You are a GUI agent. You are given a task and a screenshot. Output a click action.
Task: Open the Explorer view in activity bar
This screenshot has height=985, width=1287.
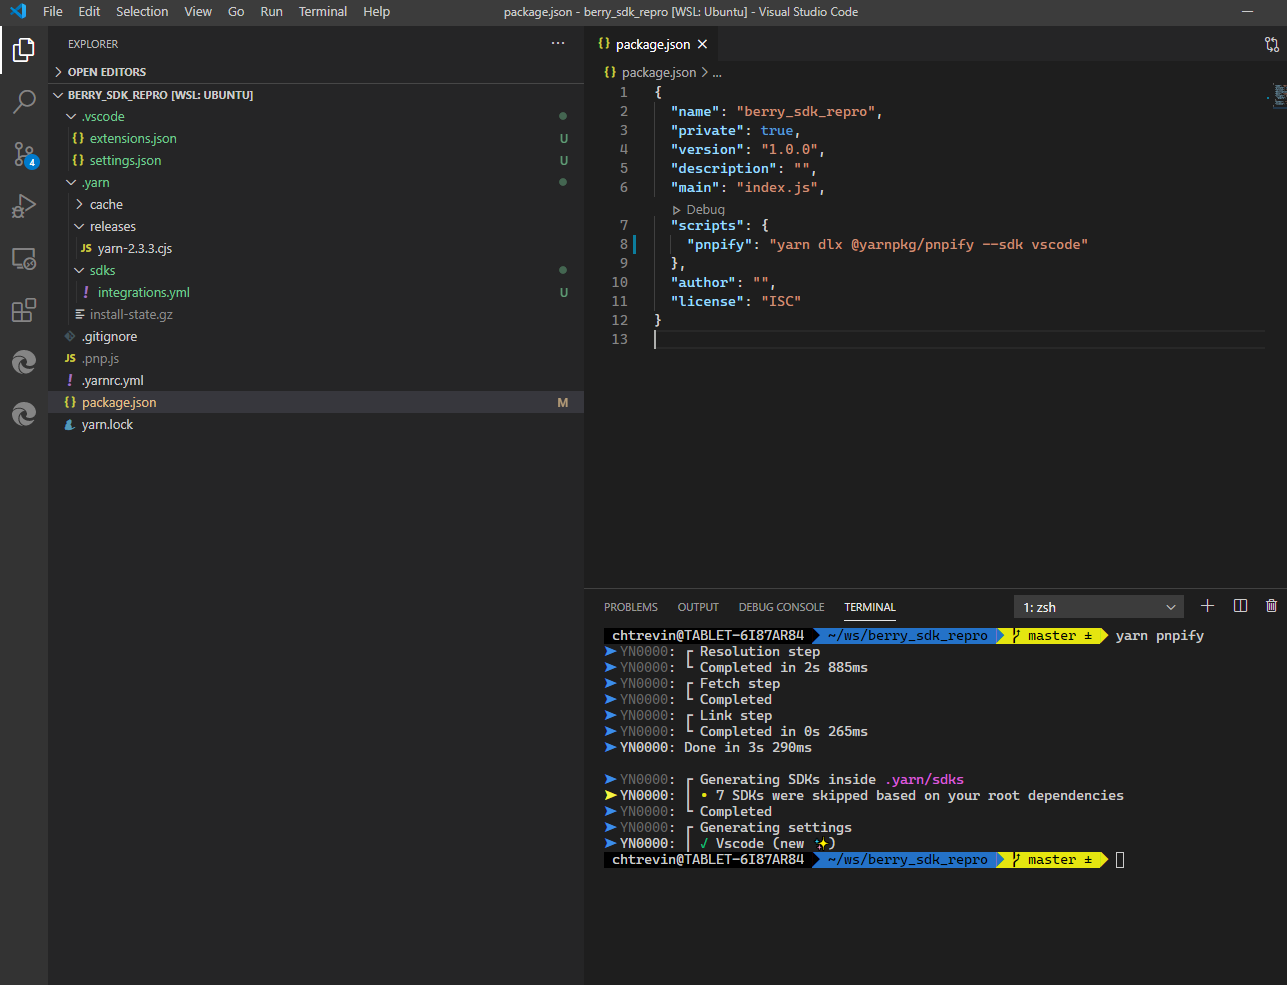pyautogui.click(x=24, y=49)
